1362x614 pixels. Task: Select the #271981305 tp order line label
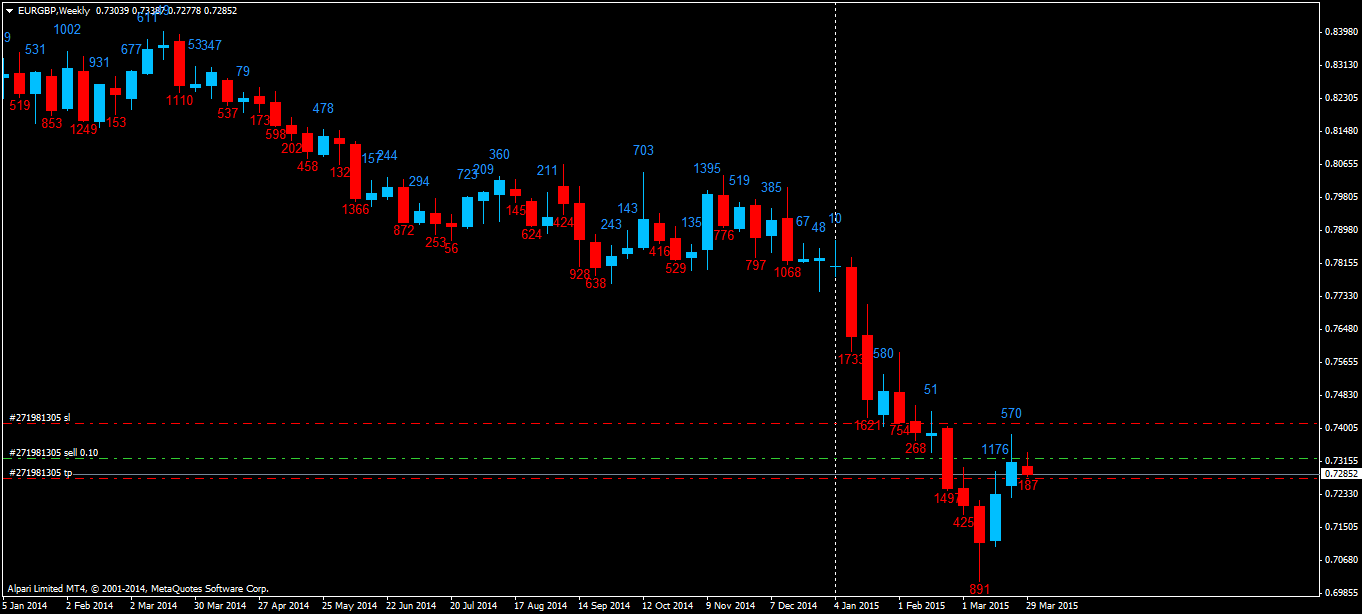pyautogui.click(x=40, y=472)
